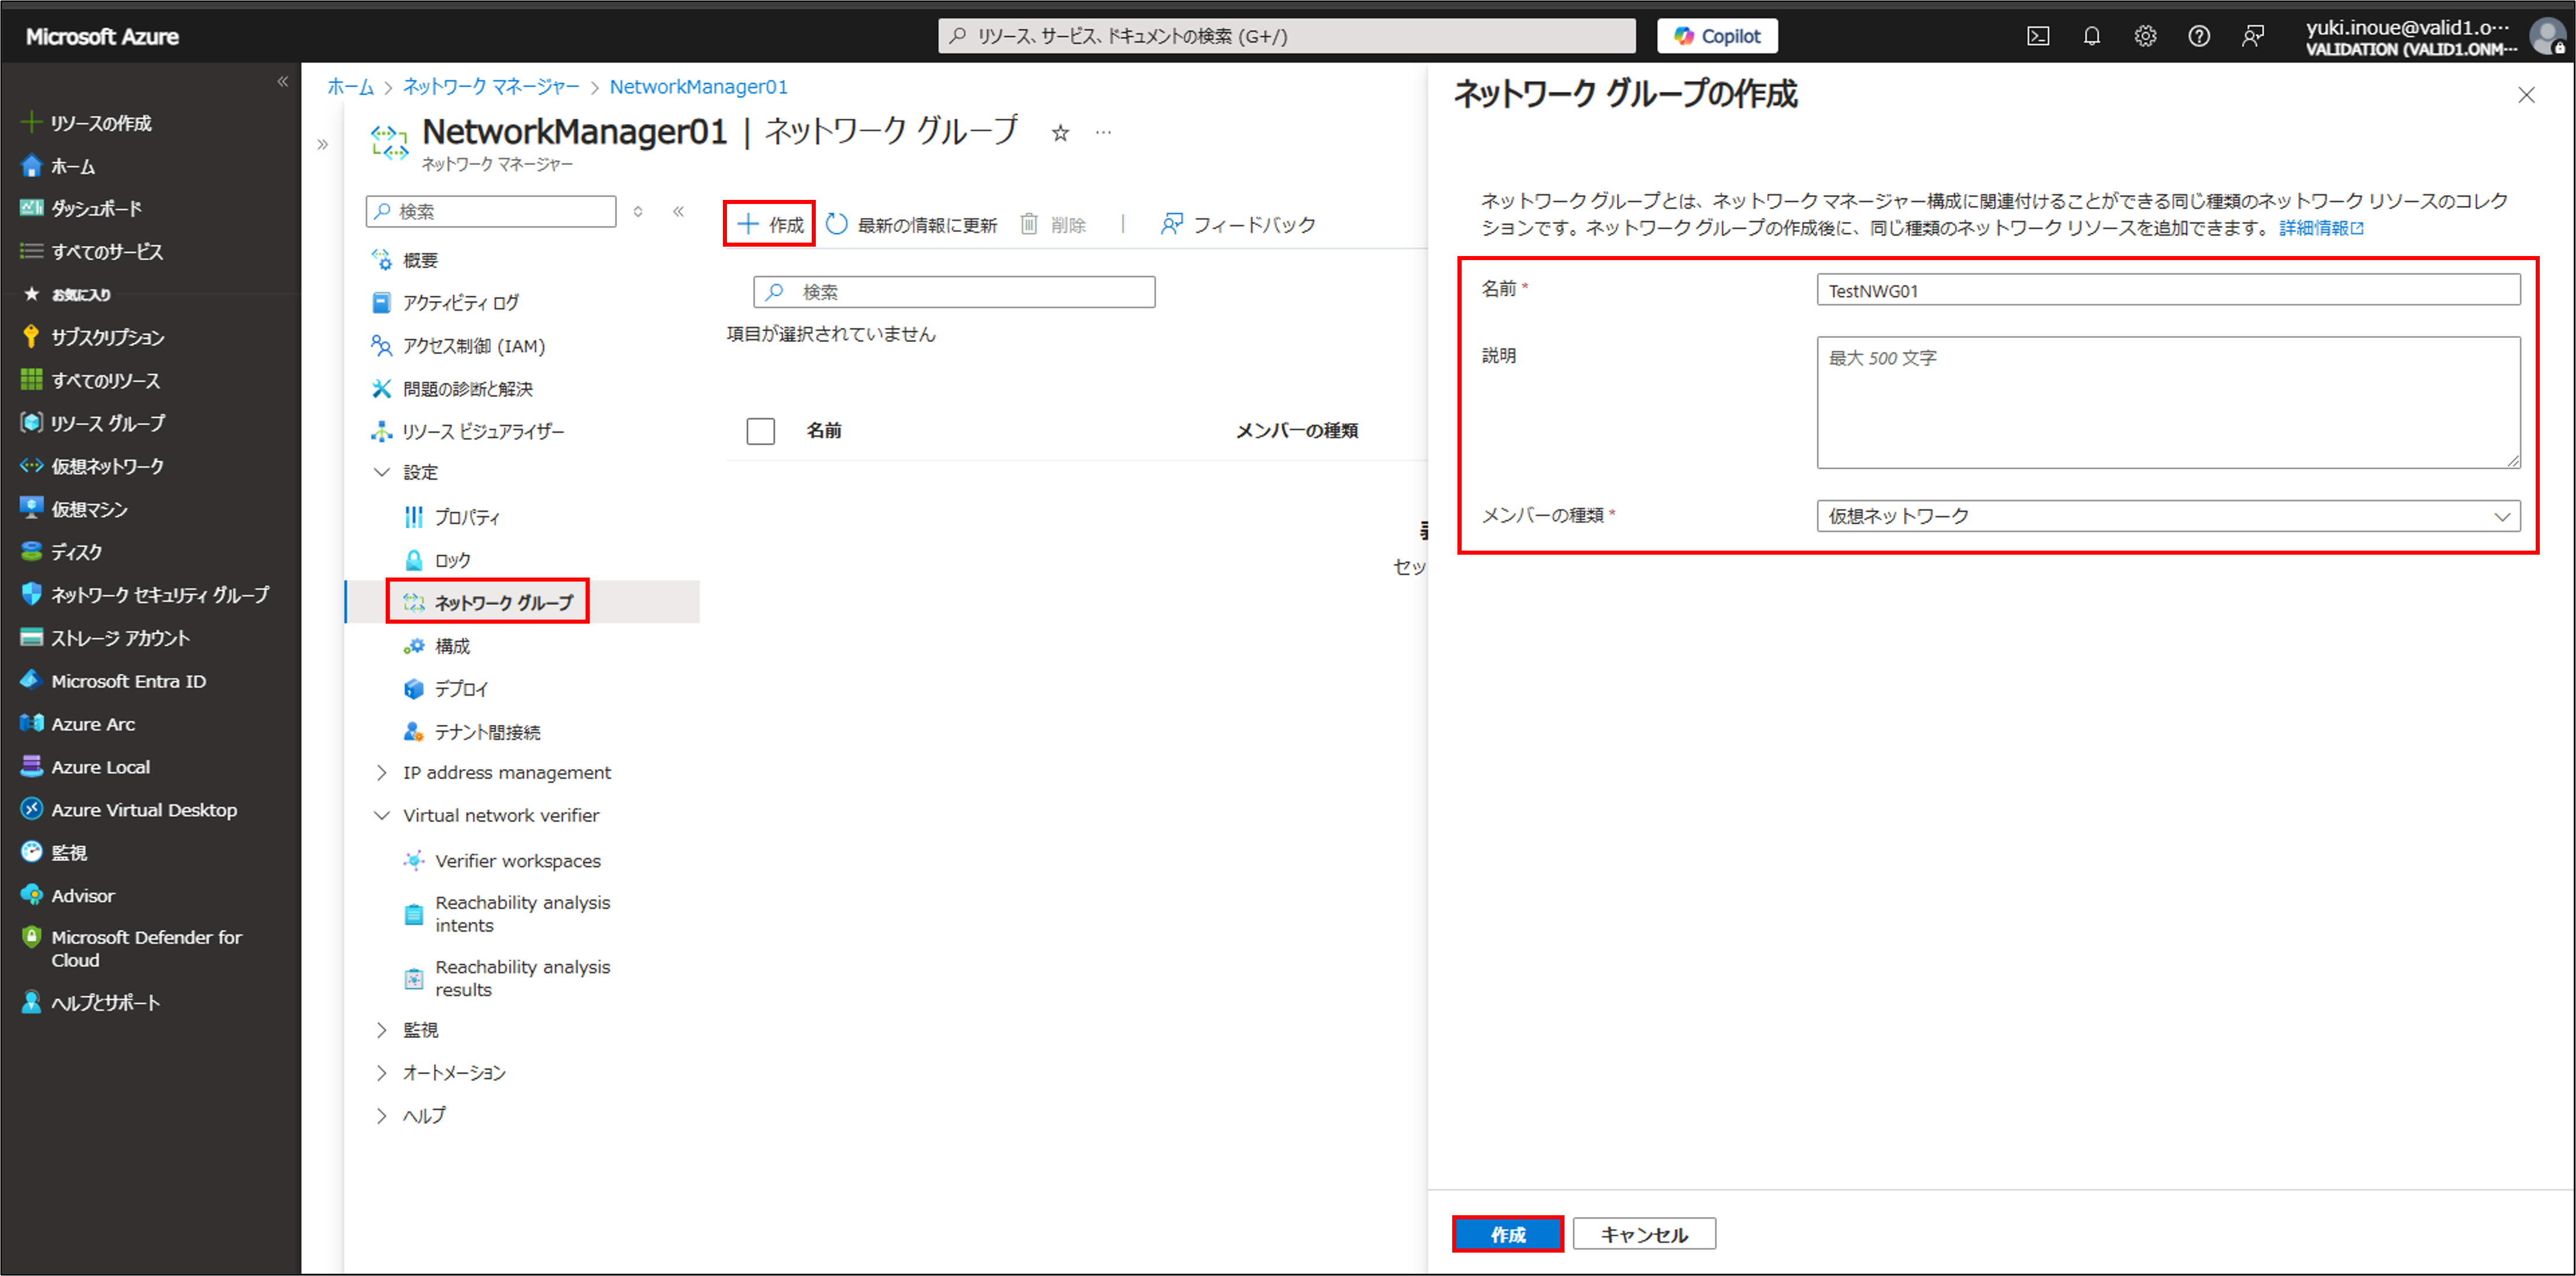Screen dimensions: 2576x1276
Task: Toggle the select-all checkbox beside 名前
Action: (760, 431)
